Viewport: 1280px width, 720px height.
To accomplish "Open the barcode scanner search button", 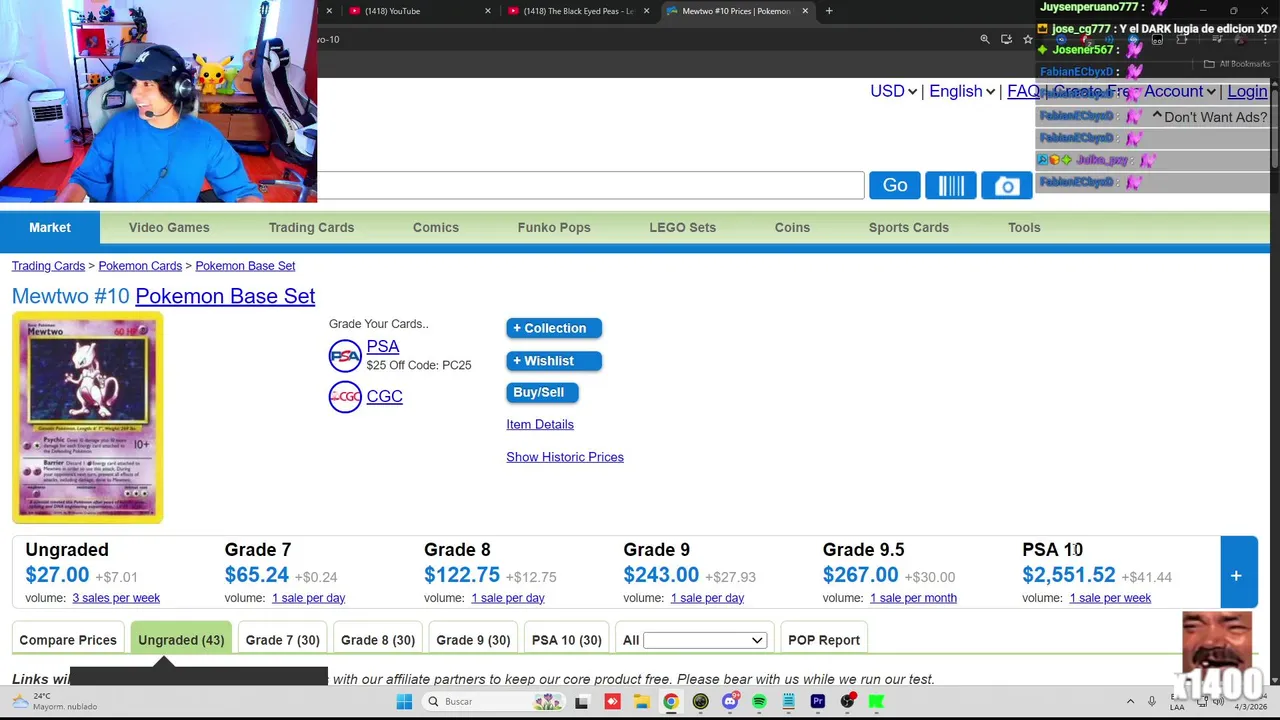I will [951, 185].
